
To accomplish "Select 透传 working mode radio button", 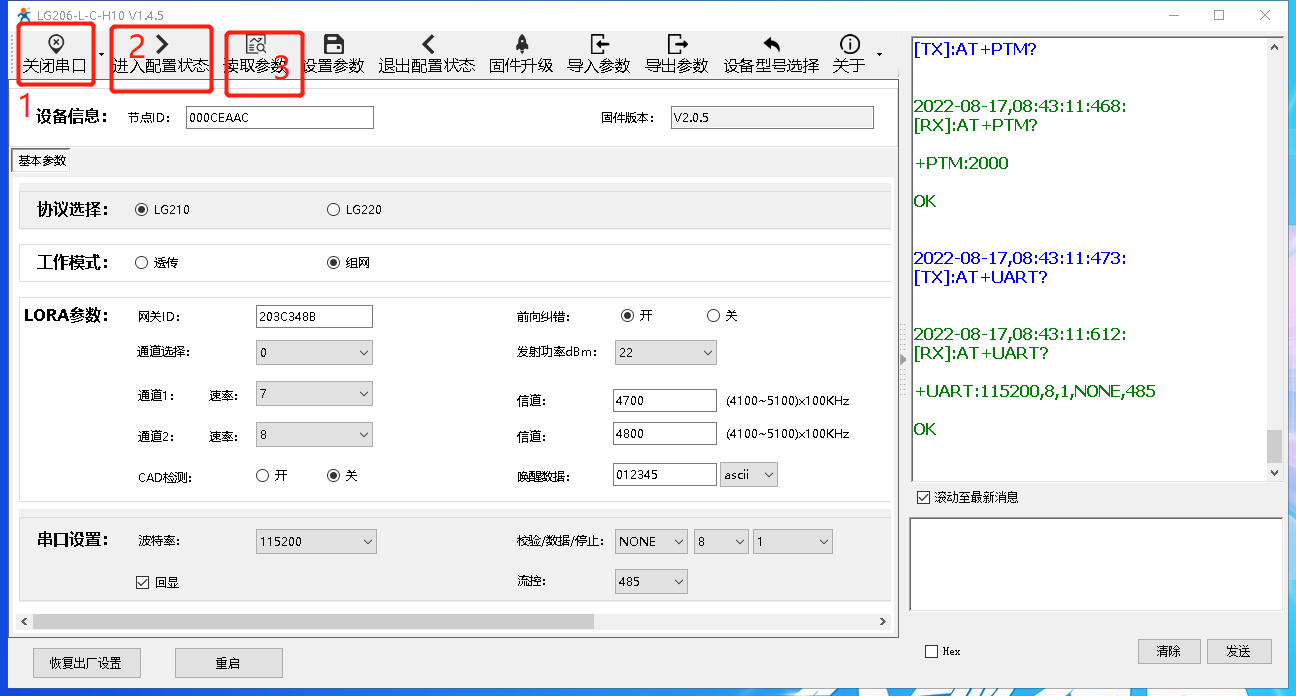I will pos(142,263).
